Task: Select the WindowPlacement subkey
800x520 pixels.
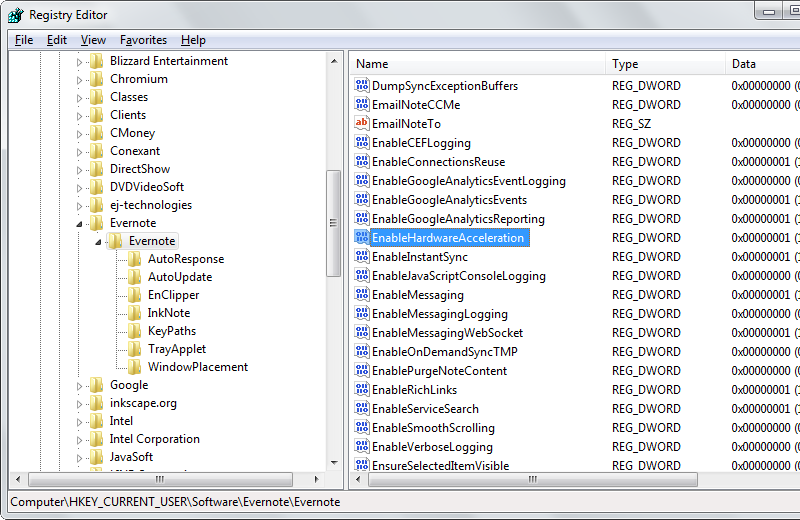Action: 197,367
